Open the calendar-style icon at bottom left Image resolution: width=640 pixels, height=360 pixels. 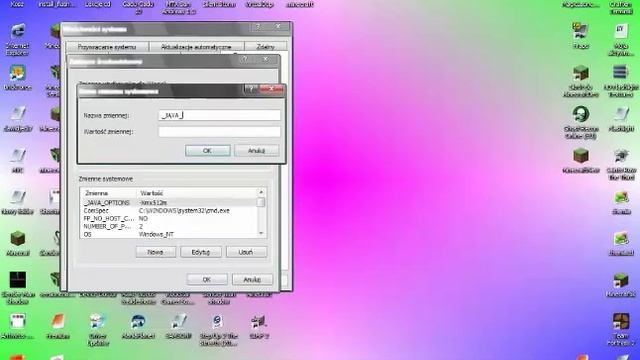coord(18,322)
